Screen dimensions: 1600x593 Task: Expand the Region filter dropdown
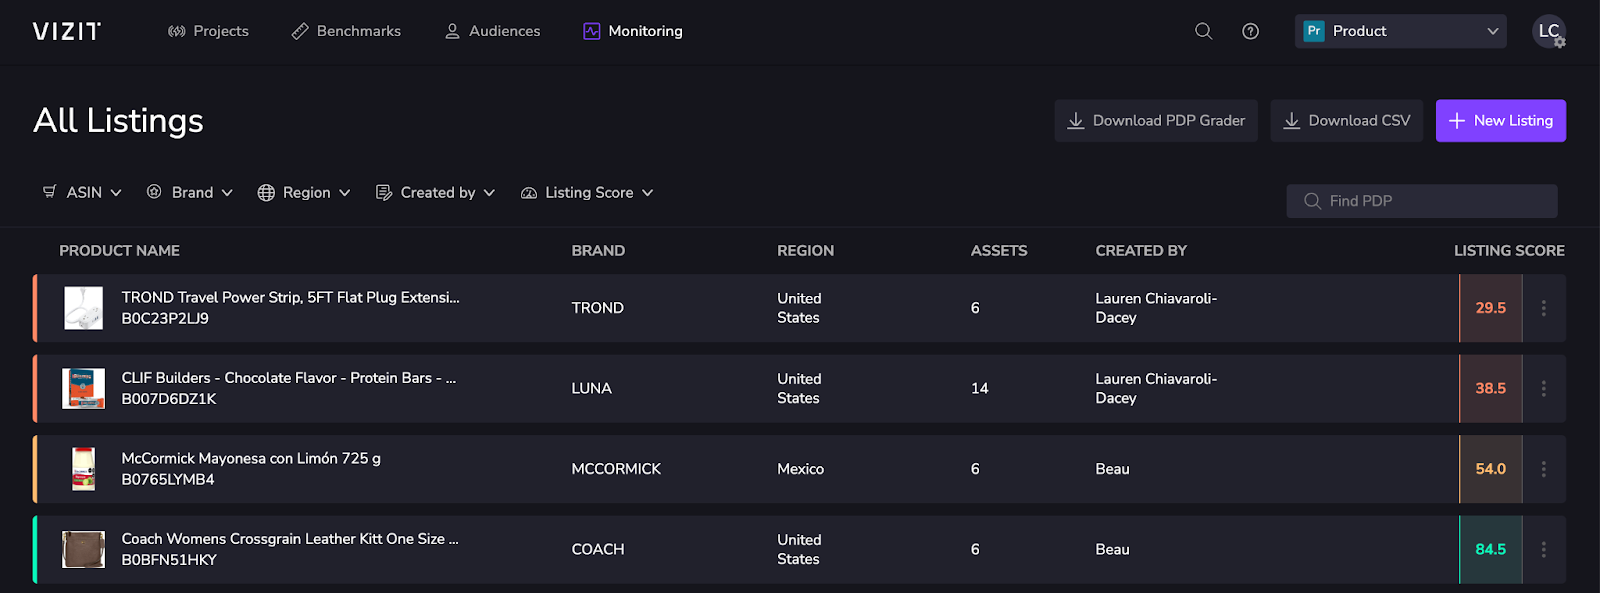[x=304, y=192]
